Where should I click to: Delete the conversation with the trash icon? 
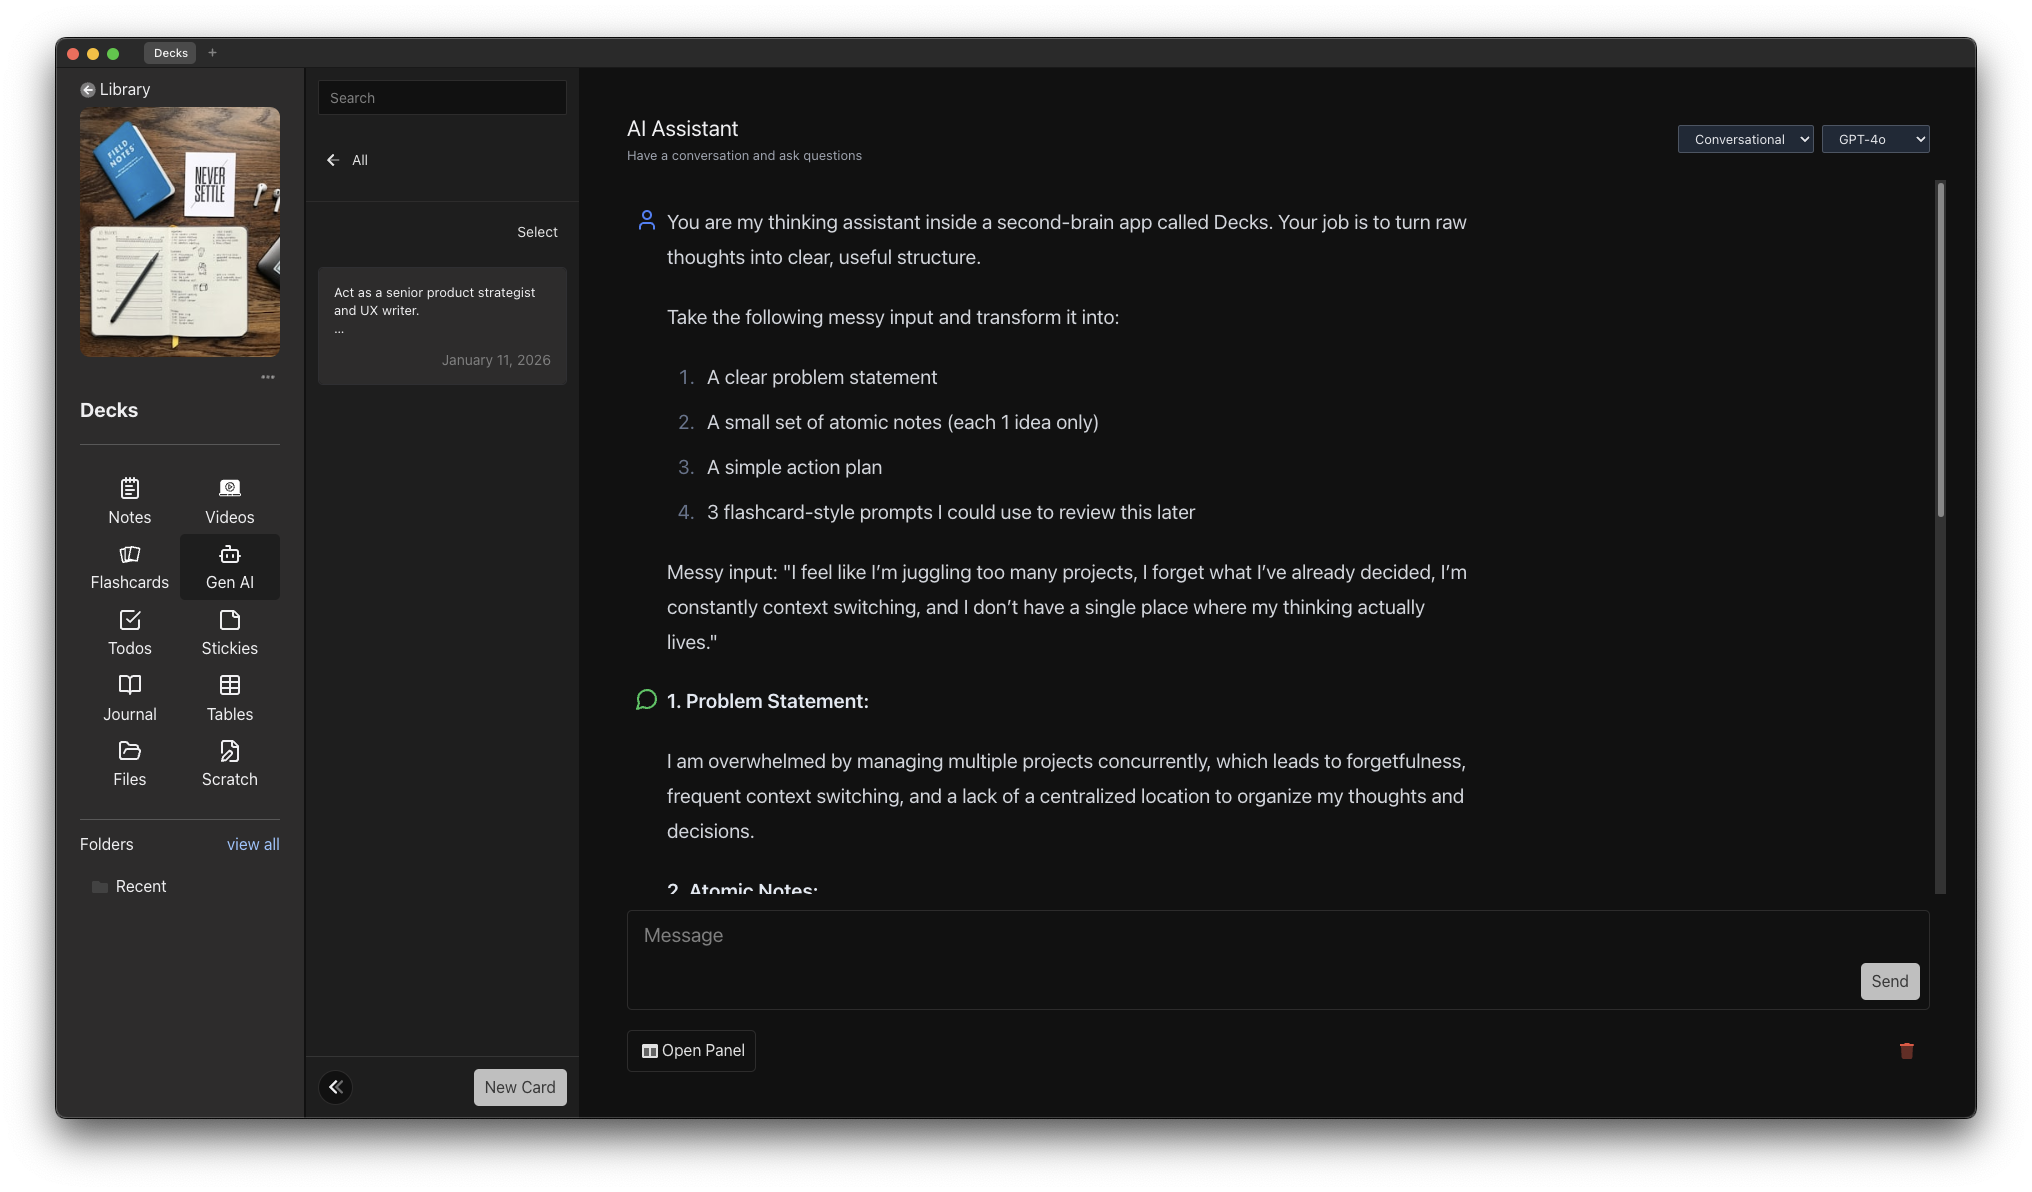(1906, 1051)
